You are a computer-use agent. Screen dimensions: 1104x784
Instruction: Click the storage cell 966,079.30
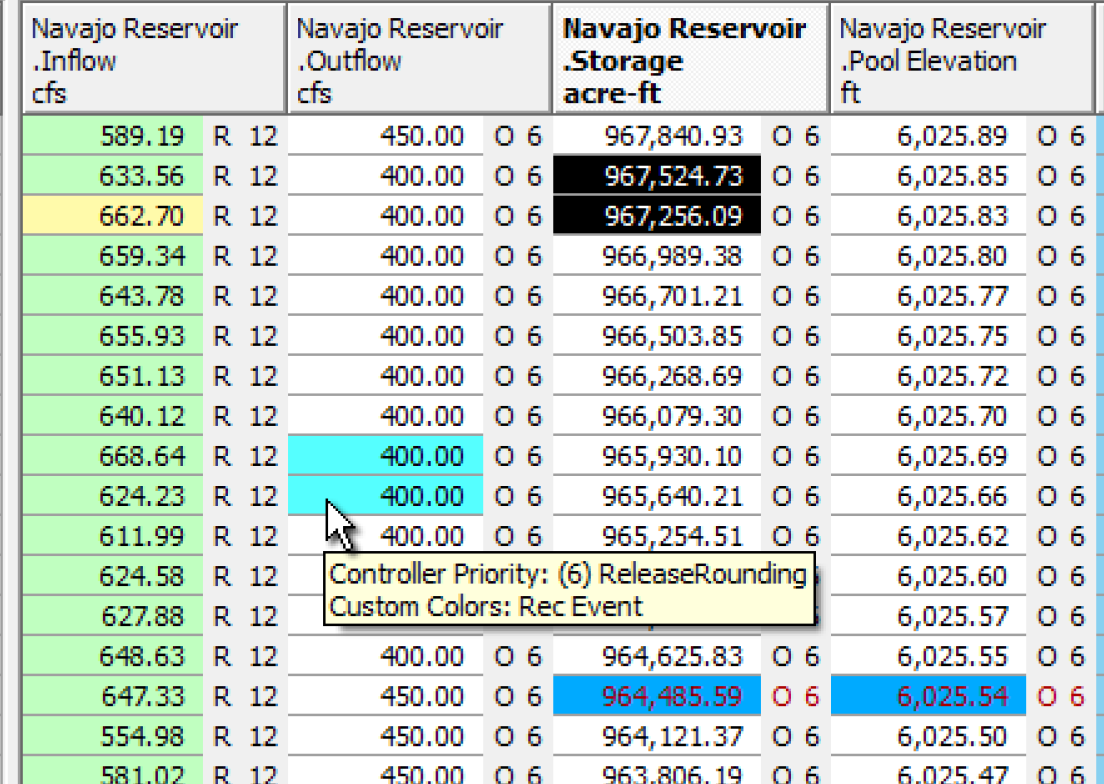657,416
